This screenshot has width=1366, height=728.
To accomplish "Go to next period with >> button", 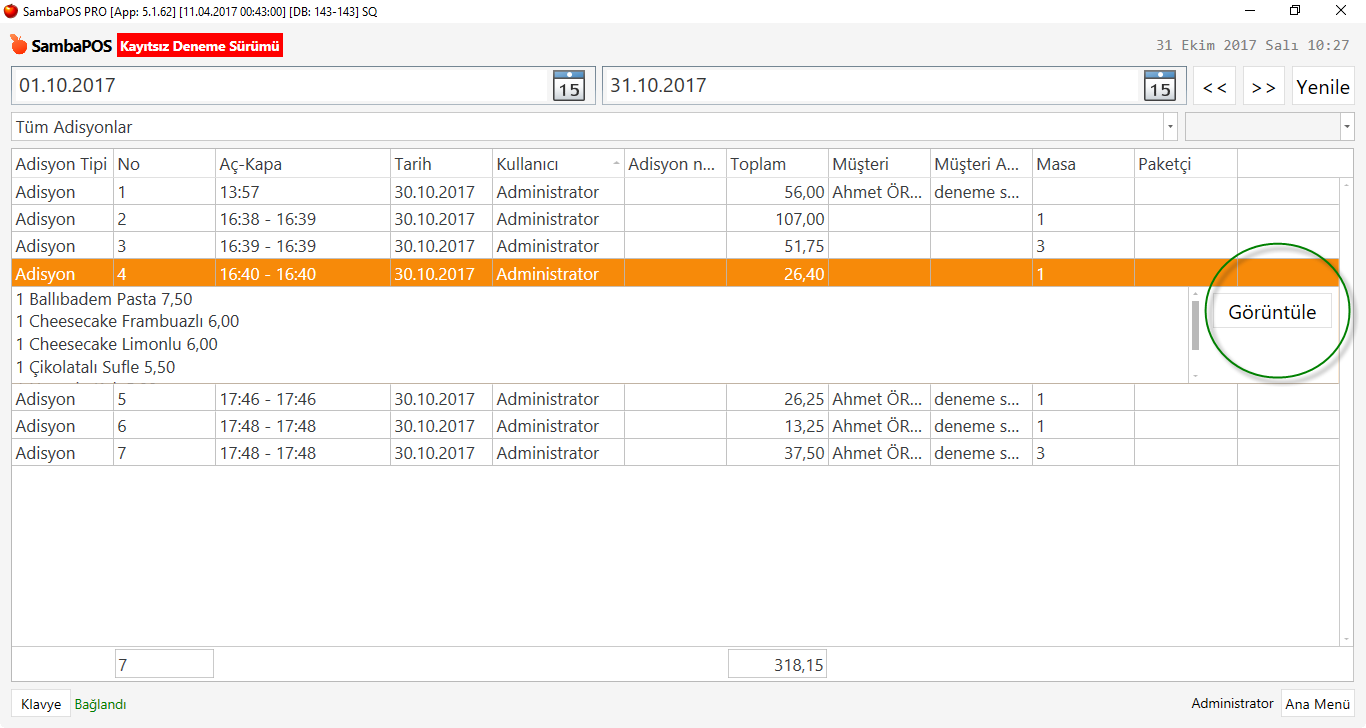I will pos(1264,86).
